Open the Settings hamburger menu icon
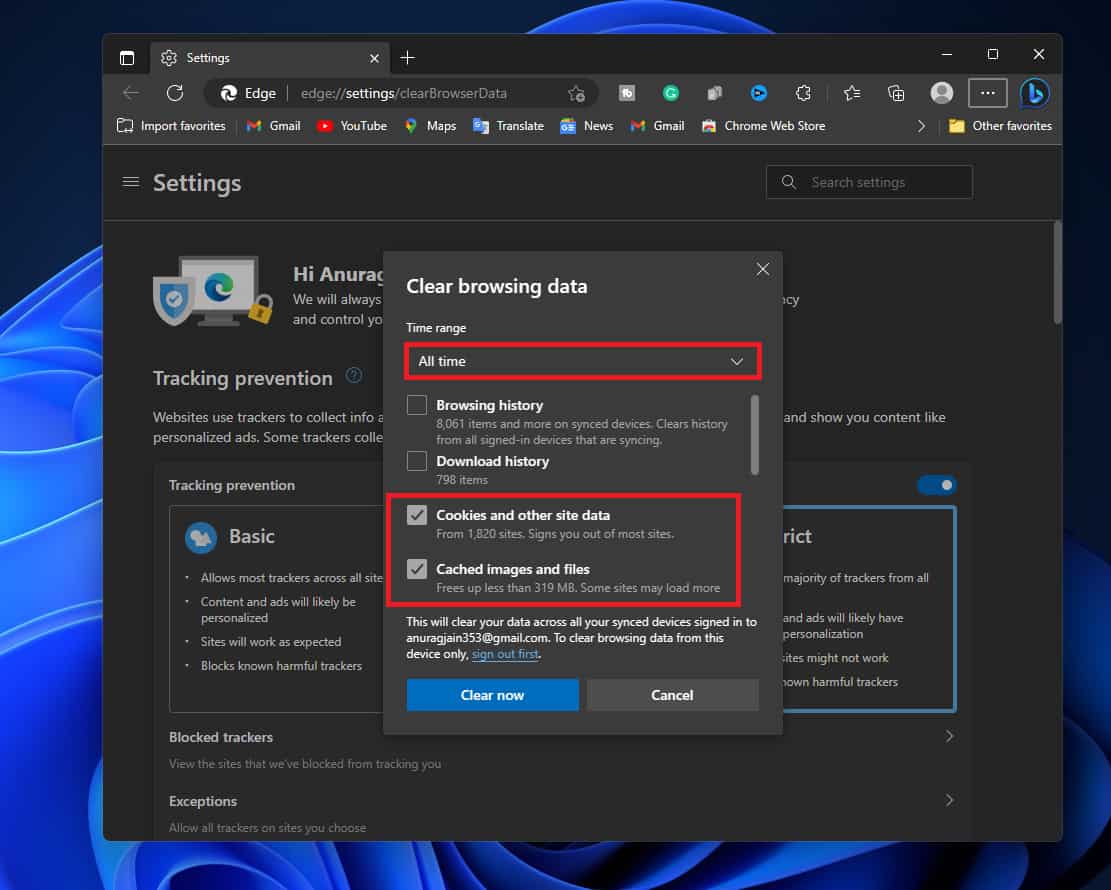This screenshot has height=890, width=1111. 130,182
